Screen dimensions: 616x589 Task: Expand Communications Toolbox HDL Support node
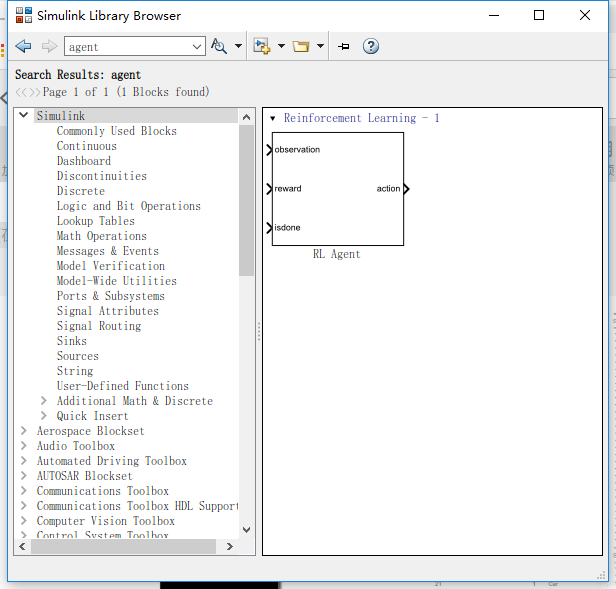[x=24, y=506]
